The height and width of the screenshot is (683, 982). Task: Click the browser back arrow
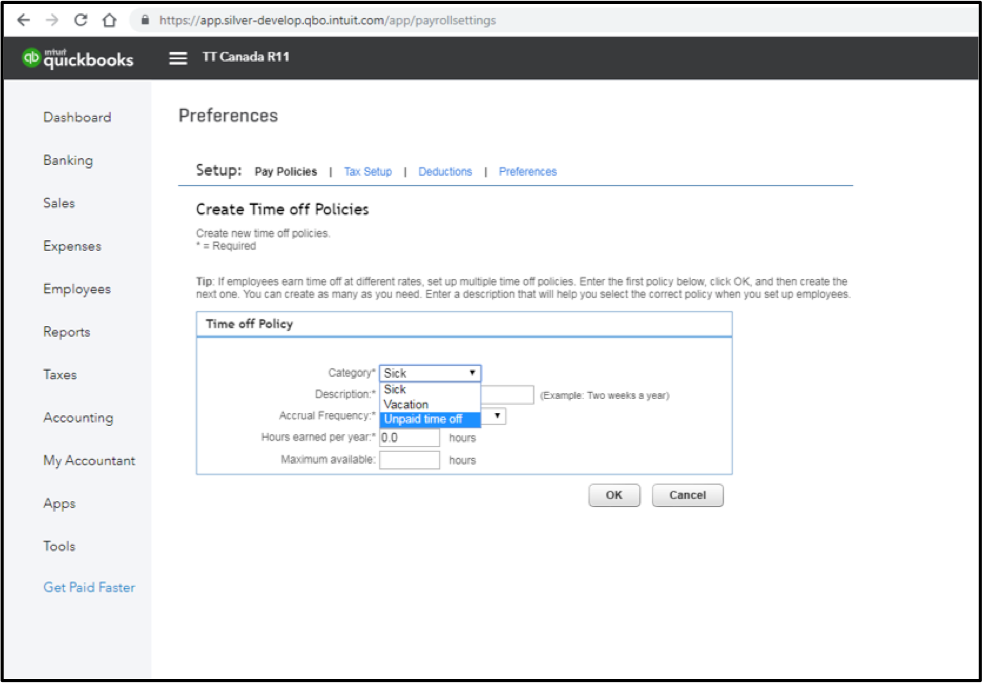(23, 20)
